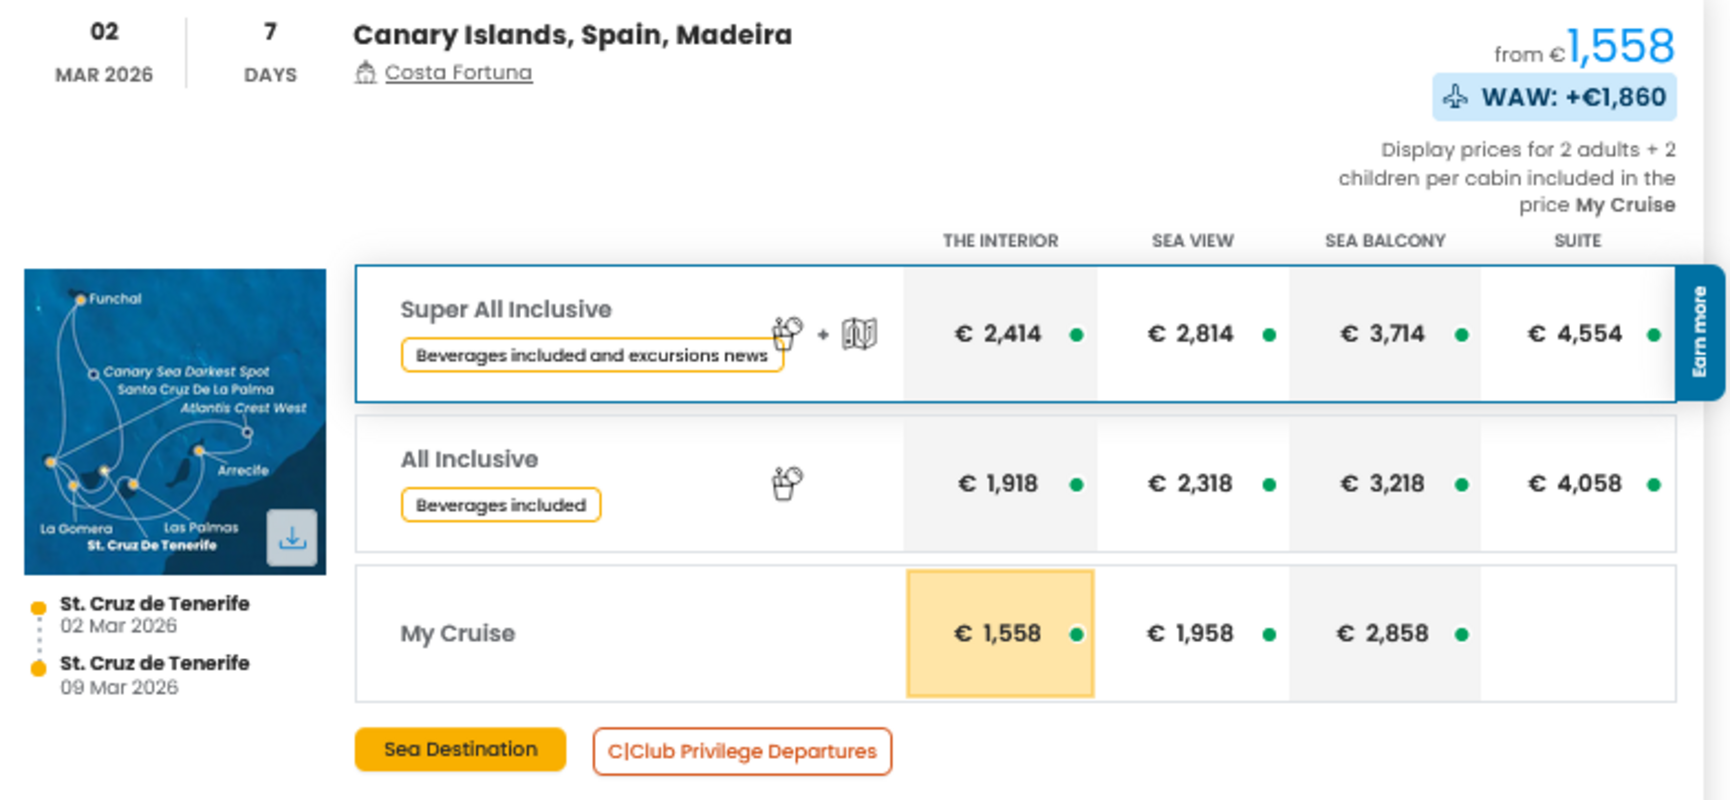This screenshot has height=800, width=1730.
Task: Expand the Earn more side tab
Action: click(1699, 332)
